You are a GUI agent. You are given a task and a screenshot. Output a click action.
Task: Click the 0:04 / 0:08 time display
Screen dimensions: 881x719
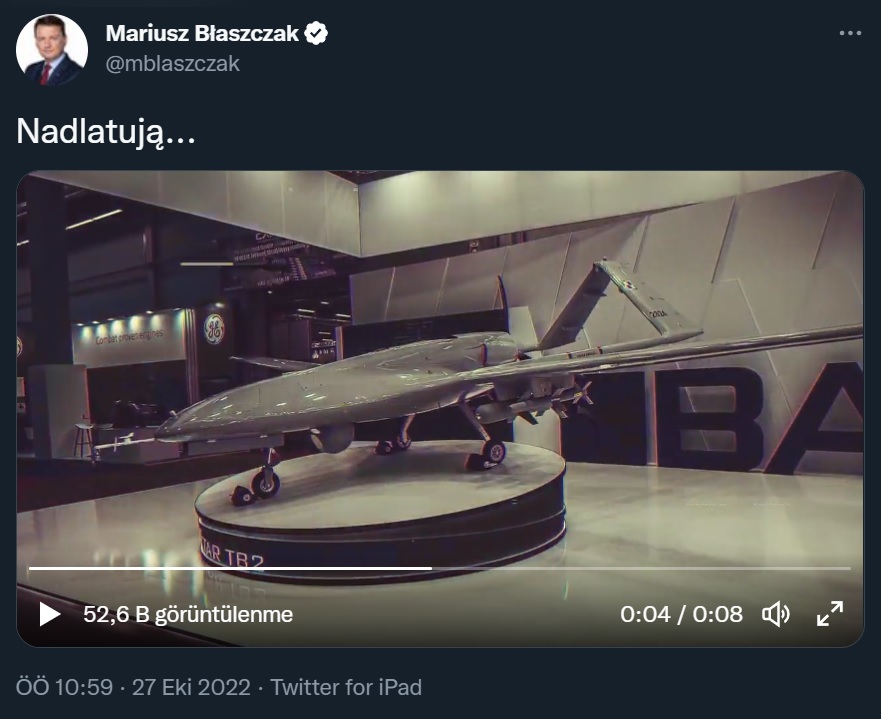pyautogui.click(x=681, y=615)
